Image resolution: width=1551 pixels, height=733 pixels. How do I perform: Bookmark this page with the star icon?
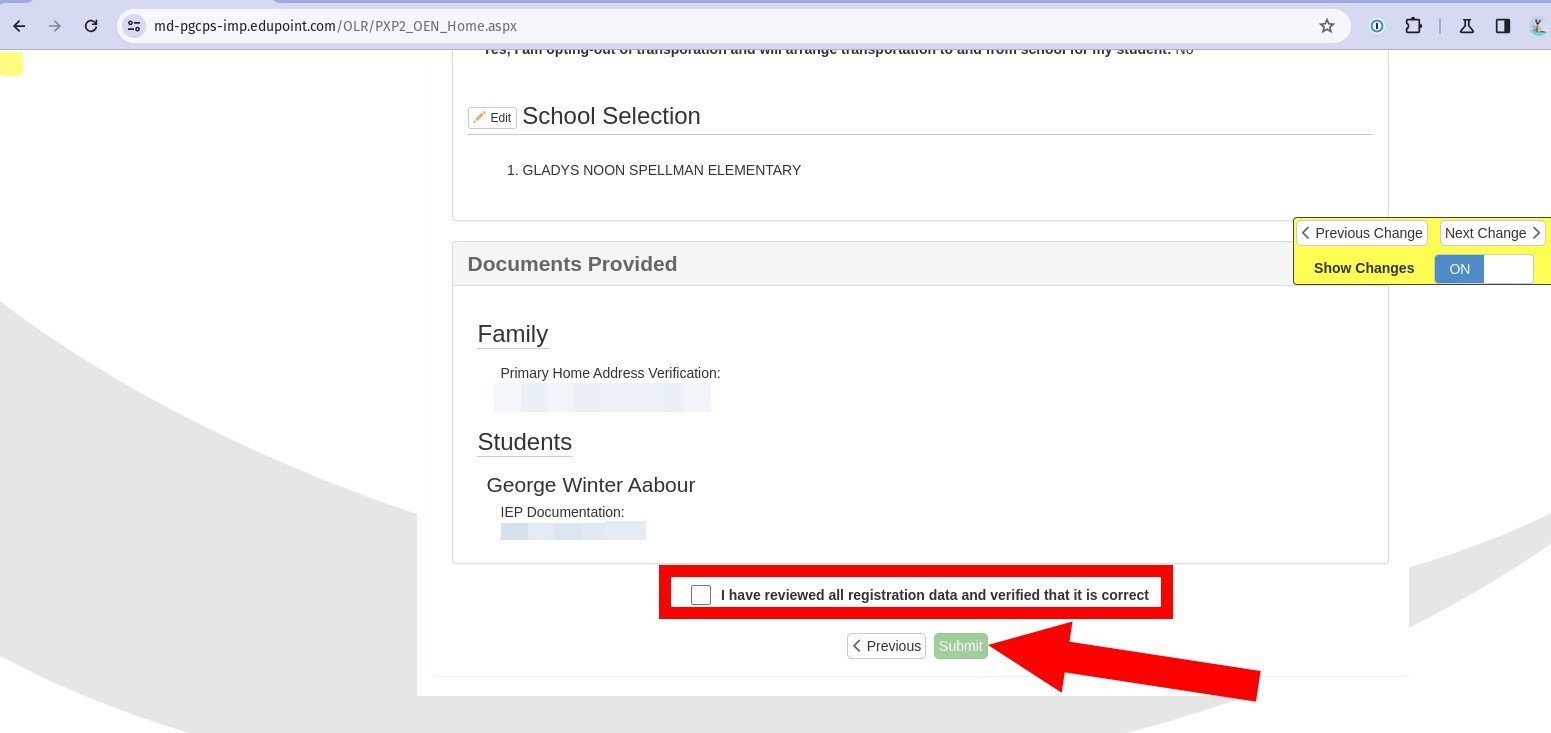point(1326,26)
